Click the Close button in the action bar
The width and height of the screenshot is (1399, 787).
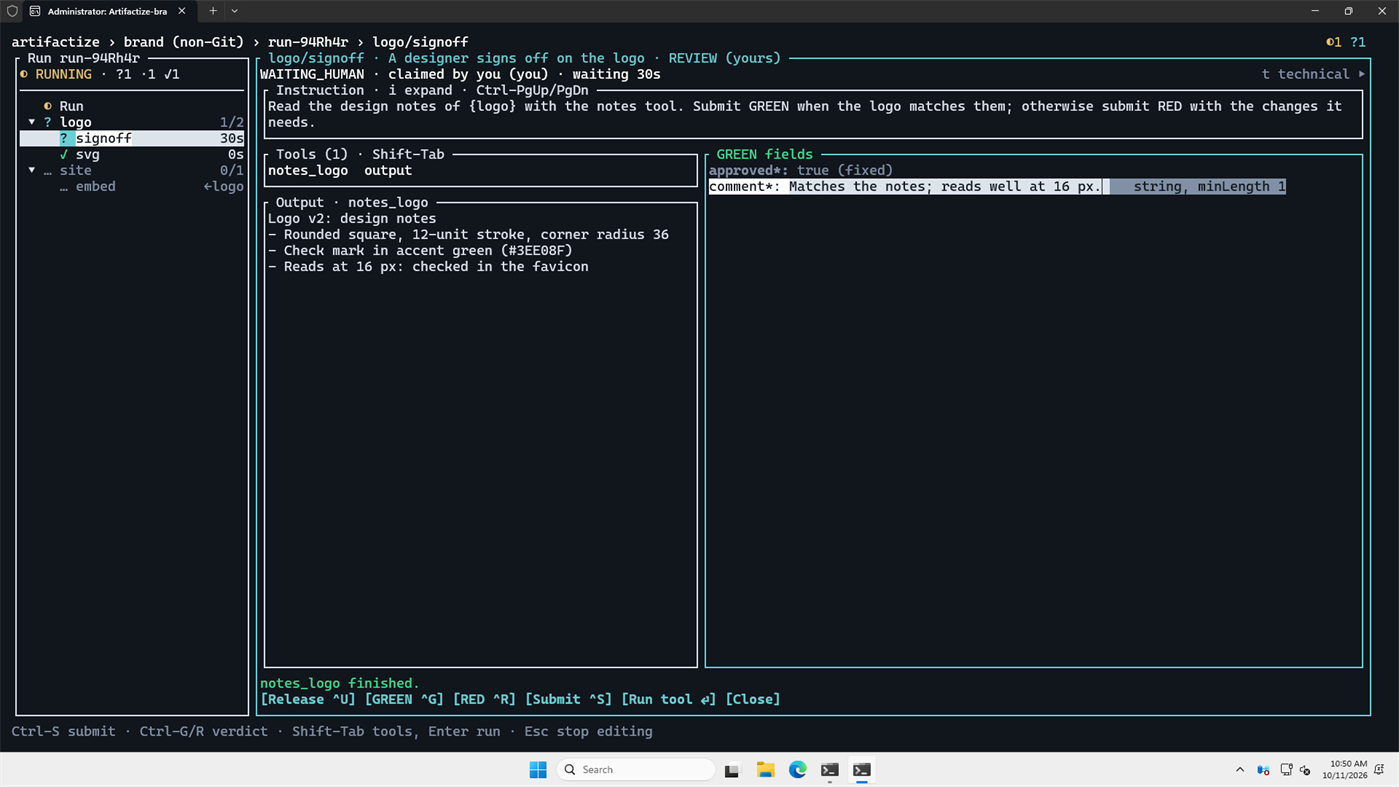pyautogui.click(x=752, y=699)
